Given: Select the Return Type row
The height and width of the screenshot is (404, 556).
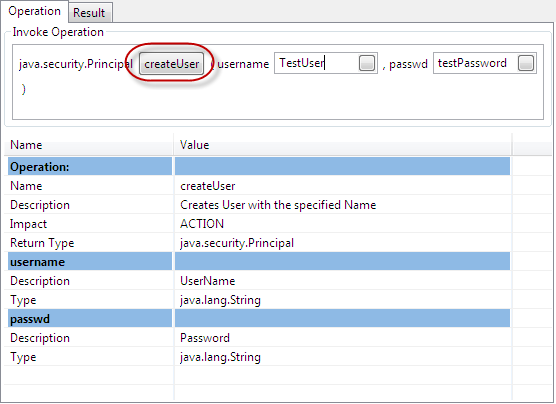Looking at the screenshot, I should pyautogui.click(x=259, y=243).
